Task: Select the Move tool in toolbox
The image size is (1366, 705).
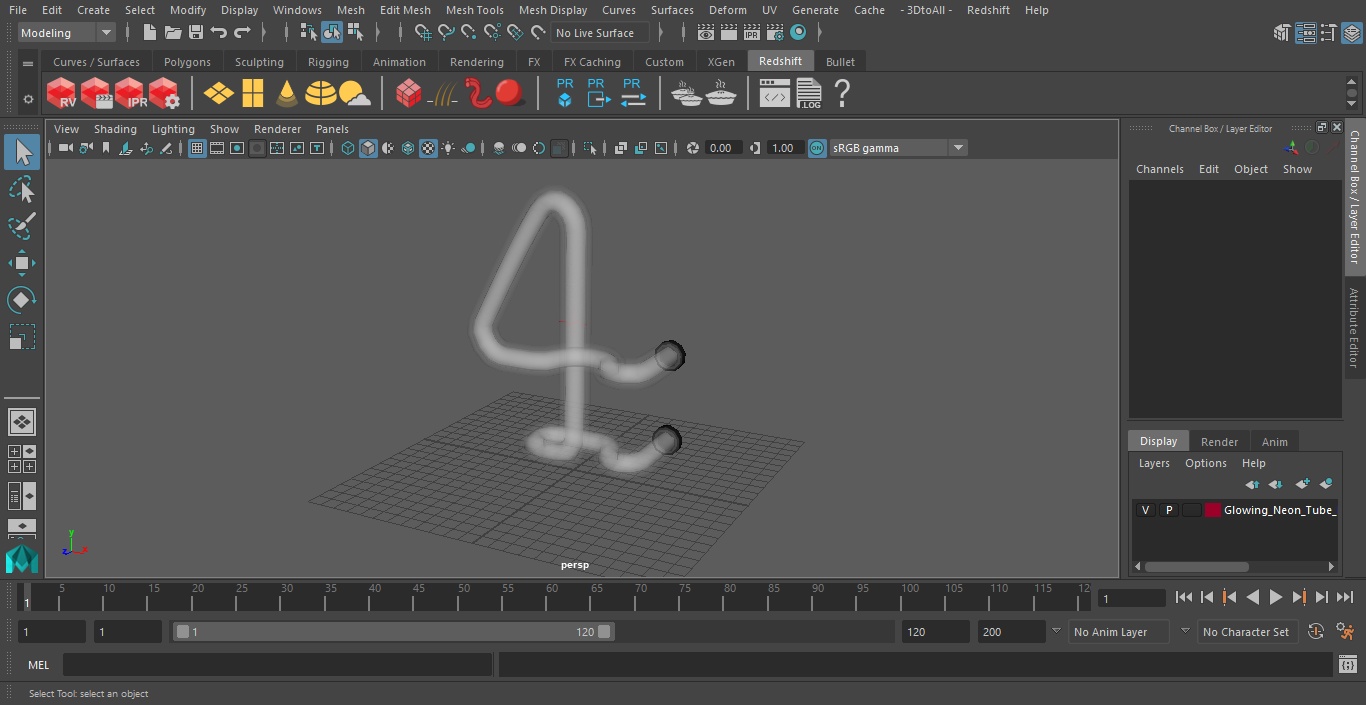Action: click(21, 263)
